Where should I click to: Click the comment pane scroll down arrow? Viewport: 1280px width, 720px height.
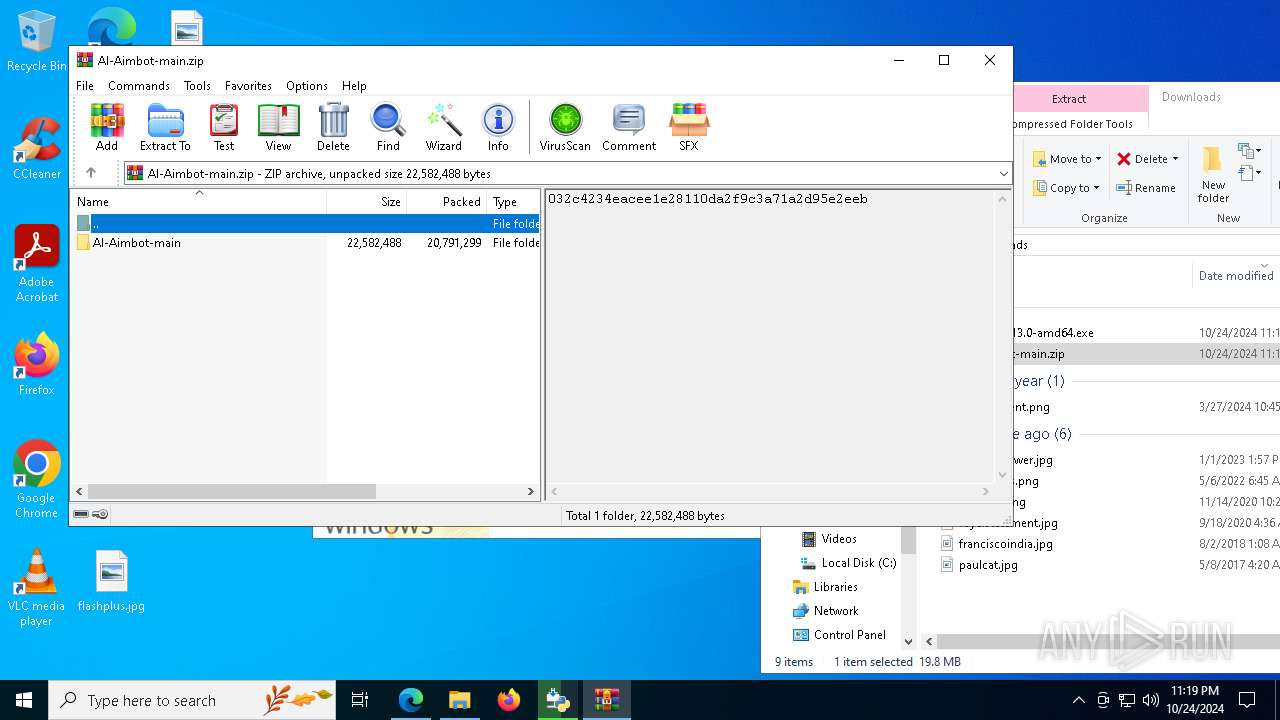pyautogui.click(x=1002, y=476)
